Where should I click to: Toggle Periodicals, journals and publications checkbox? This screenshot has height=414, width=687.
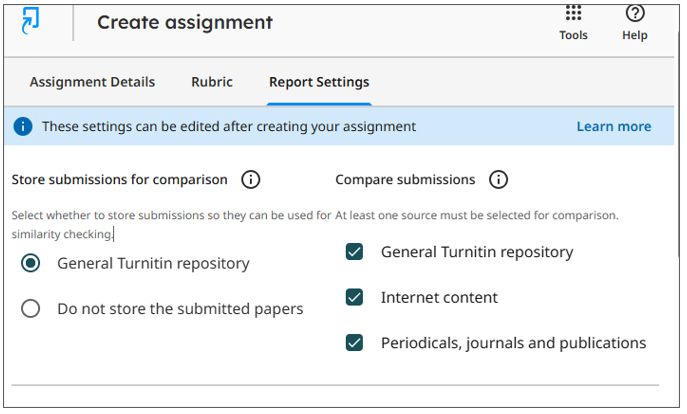354,343
